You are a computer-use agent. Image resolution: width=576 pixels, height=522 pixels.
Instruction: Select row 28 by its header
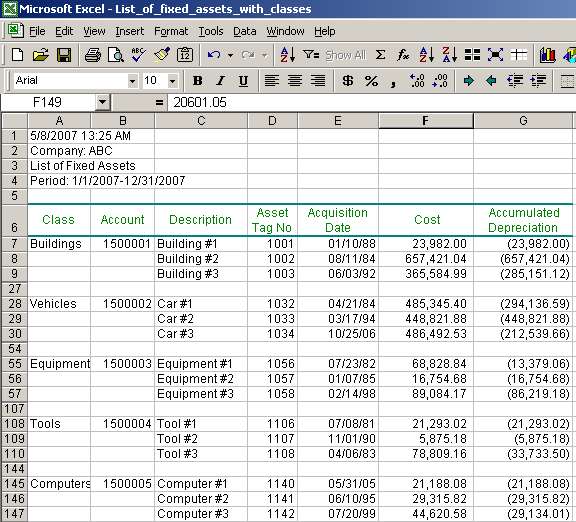click(15, 304)
